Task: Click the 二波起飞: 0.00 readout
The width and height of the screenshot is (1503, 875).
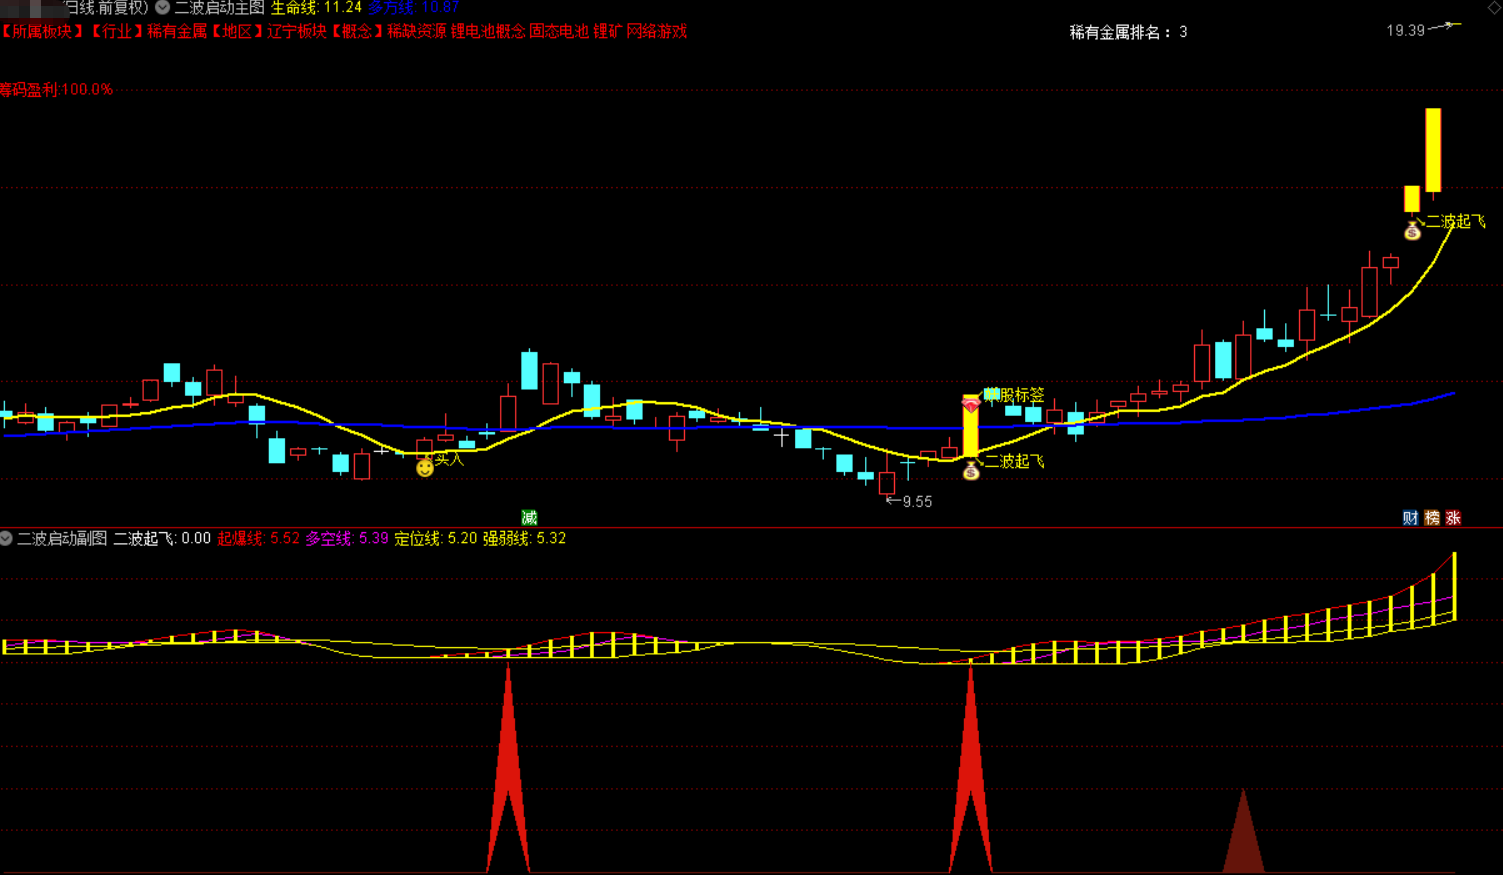Action: (162, 538)
